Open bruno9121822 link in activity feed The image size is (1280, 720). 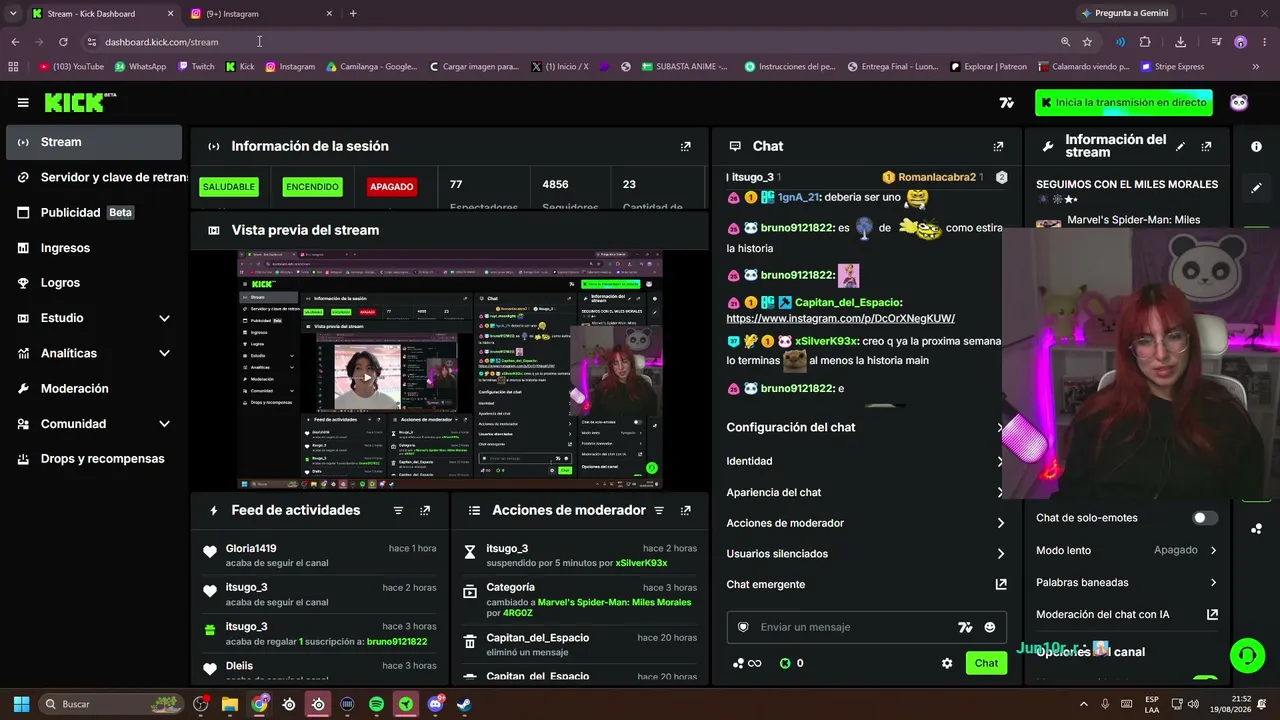pyautogui.click(x=397, y=642)
